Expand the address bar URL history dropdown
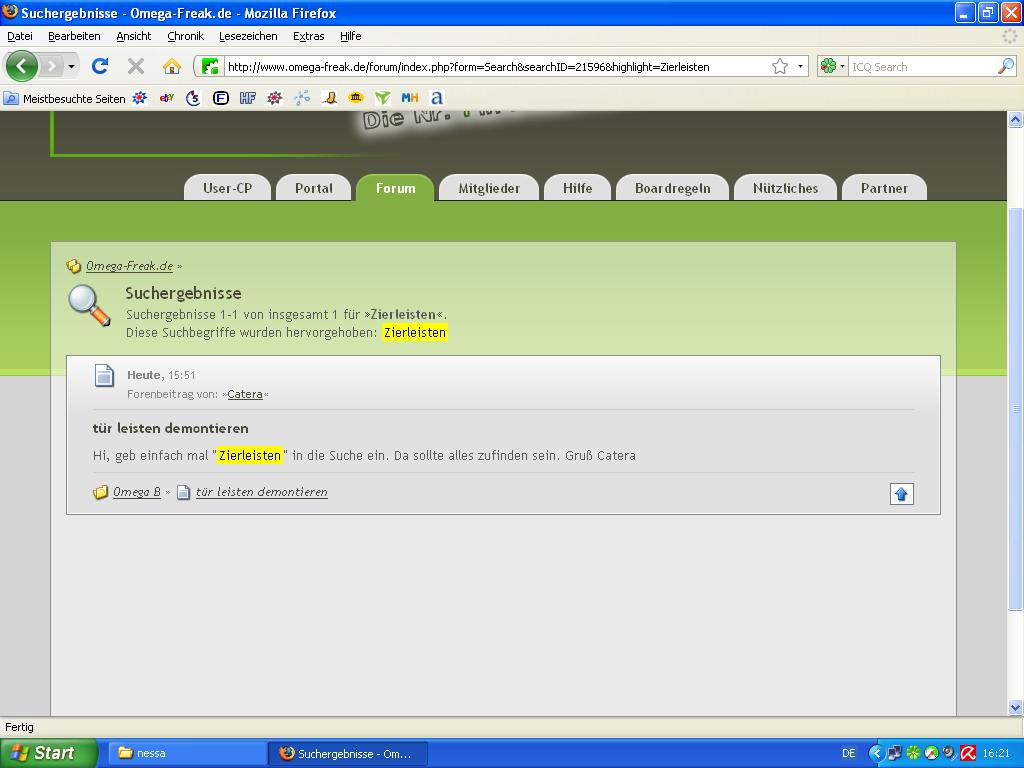The image size is (1024, 768). [800, 67]
